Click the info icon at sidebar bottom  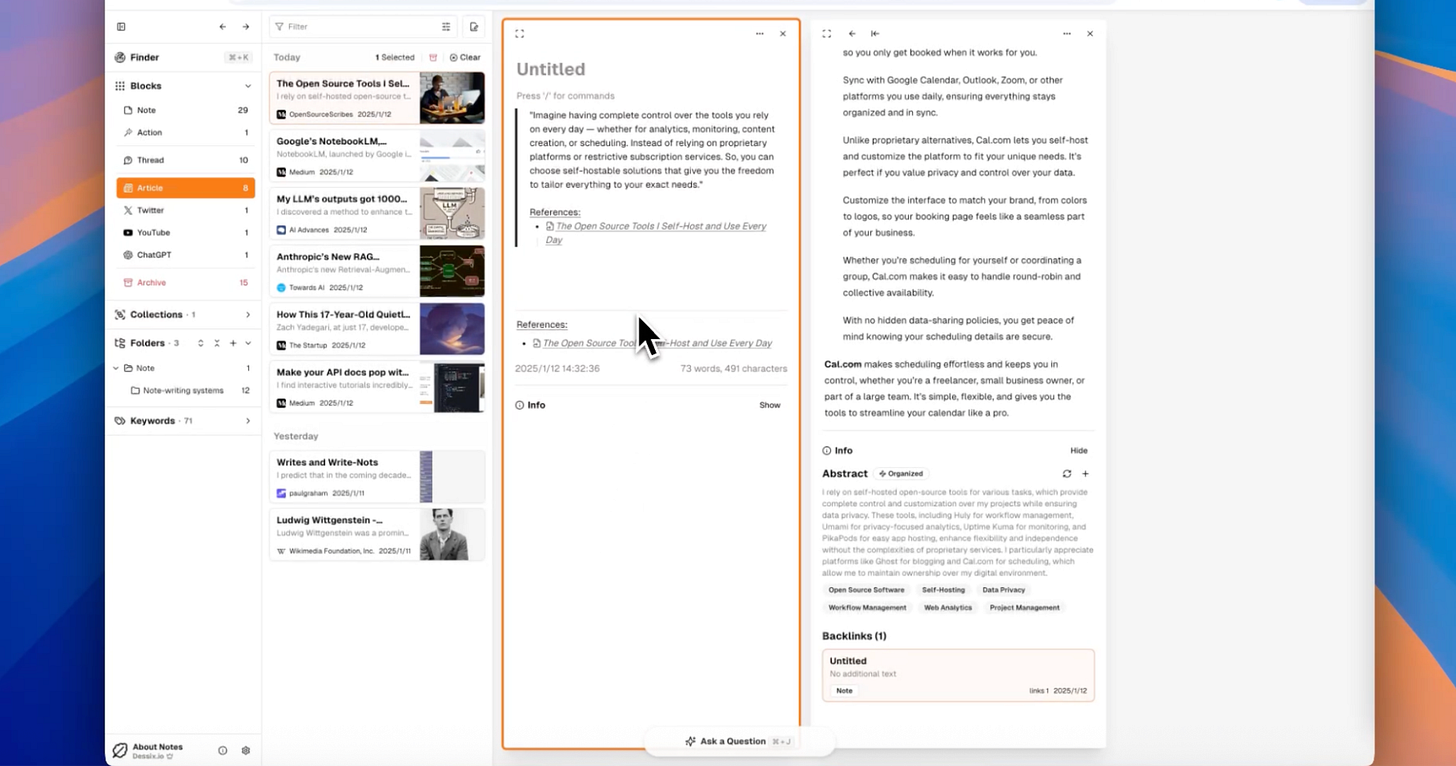[x=222, y=750]
